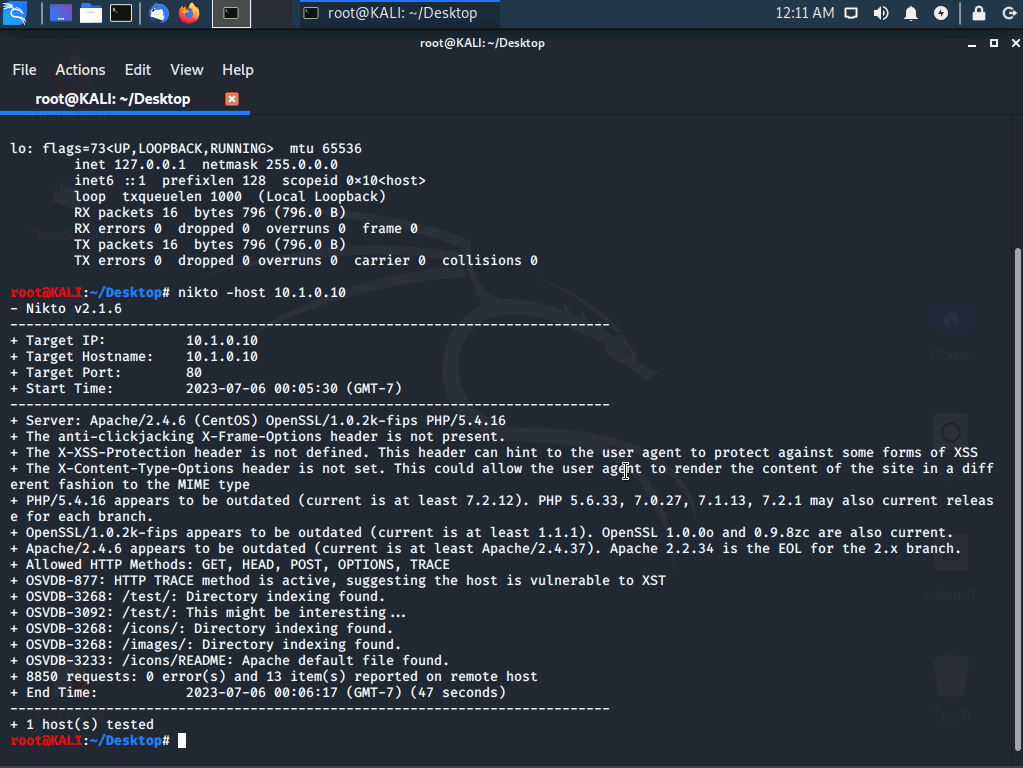Open the Kali dragon applications menu
This screenshot has height=768, width=1023.
click(x=14, y=13)
